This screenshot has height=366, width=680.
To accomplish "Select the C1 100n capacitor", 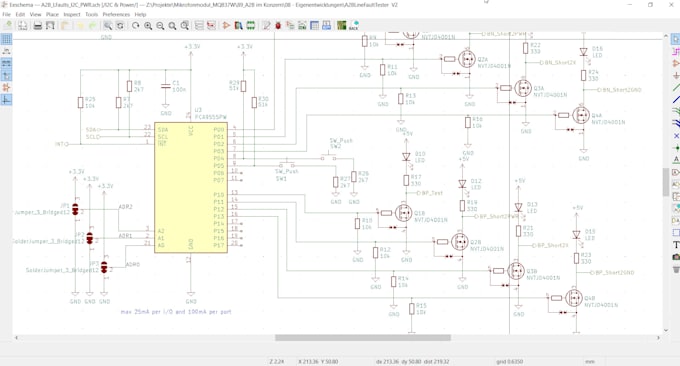I will click(167, 86).
